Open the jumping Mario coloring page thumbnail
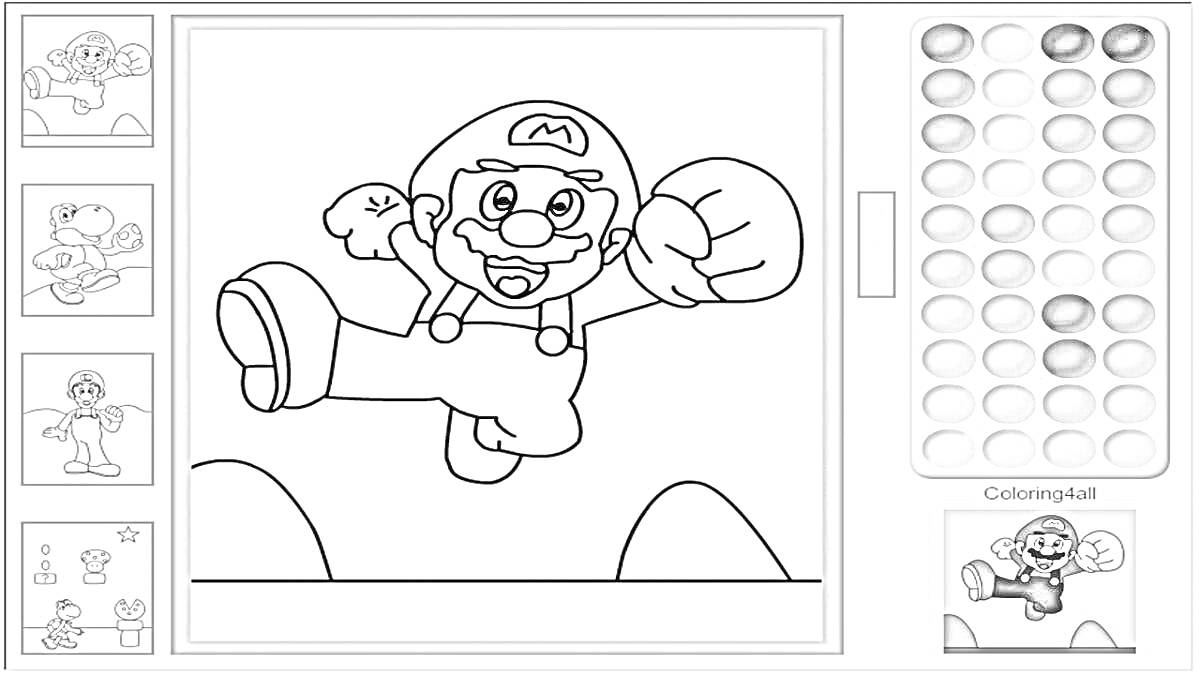1200x675 pixels. click(x=87, y=81)
